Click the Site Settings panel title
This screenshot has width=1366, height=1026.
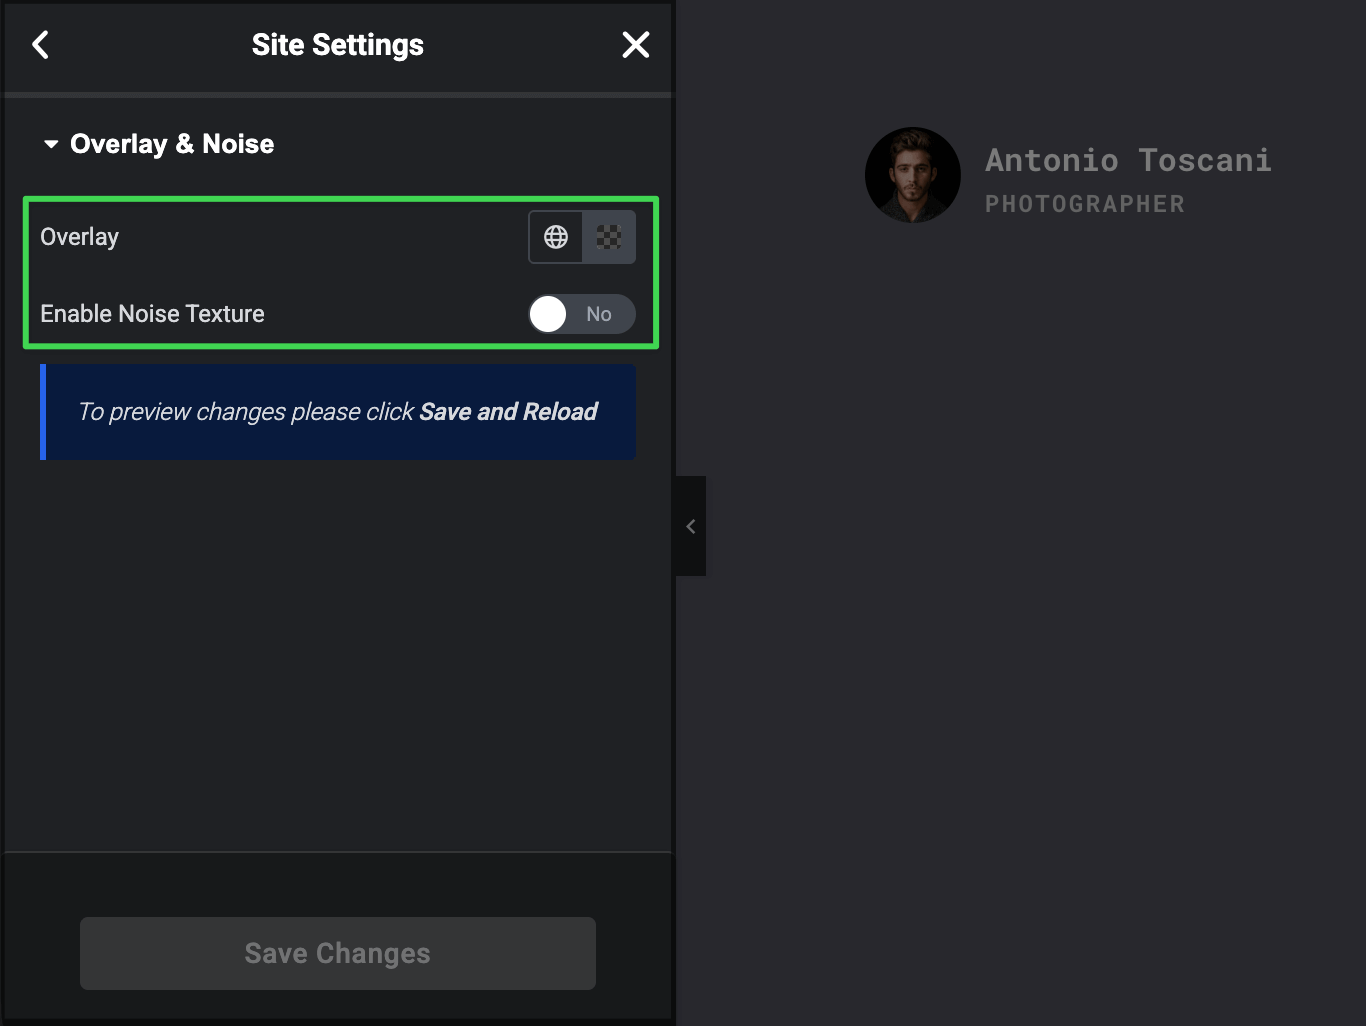click(x=338, y=45)
